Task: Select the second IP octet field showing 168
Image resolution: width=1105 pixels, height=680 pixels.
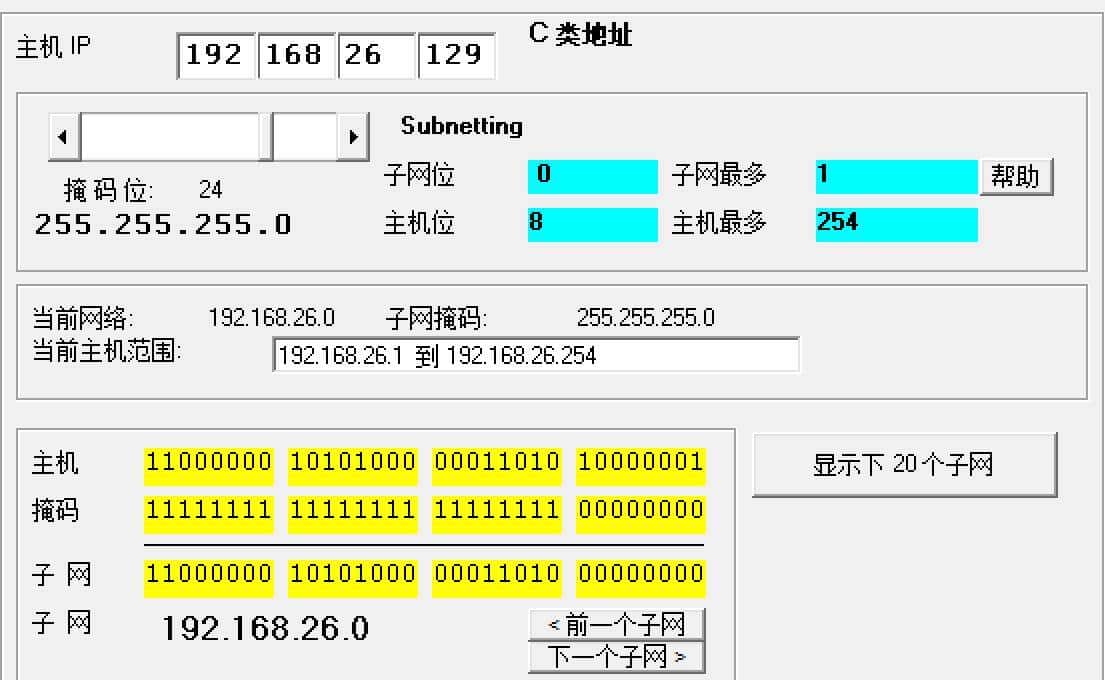Action: (296, 56)
